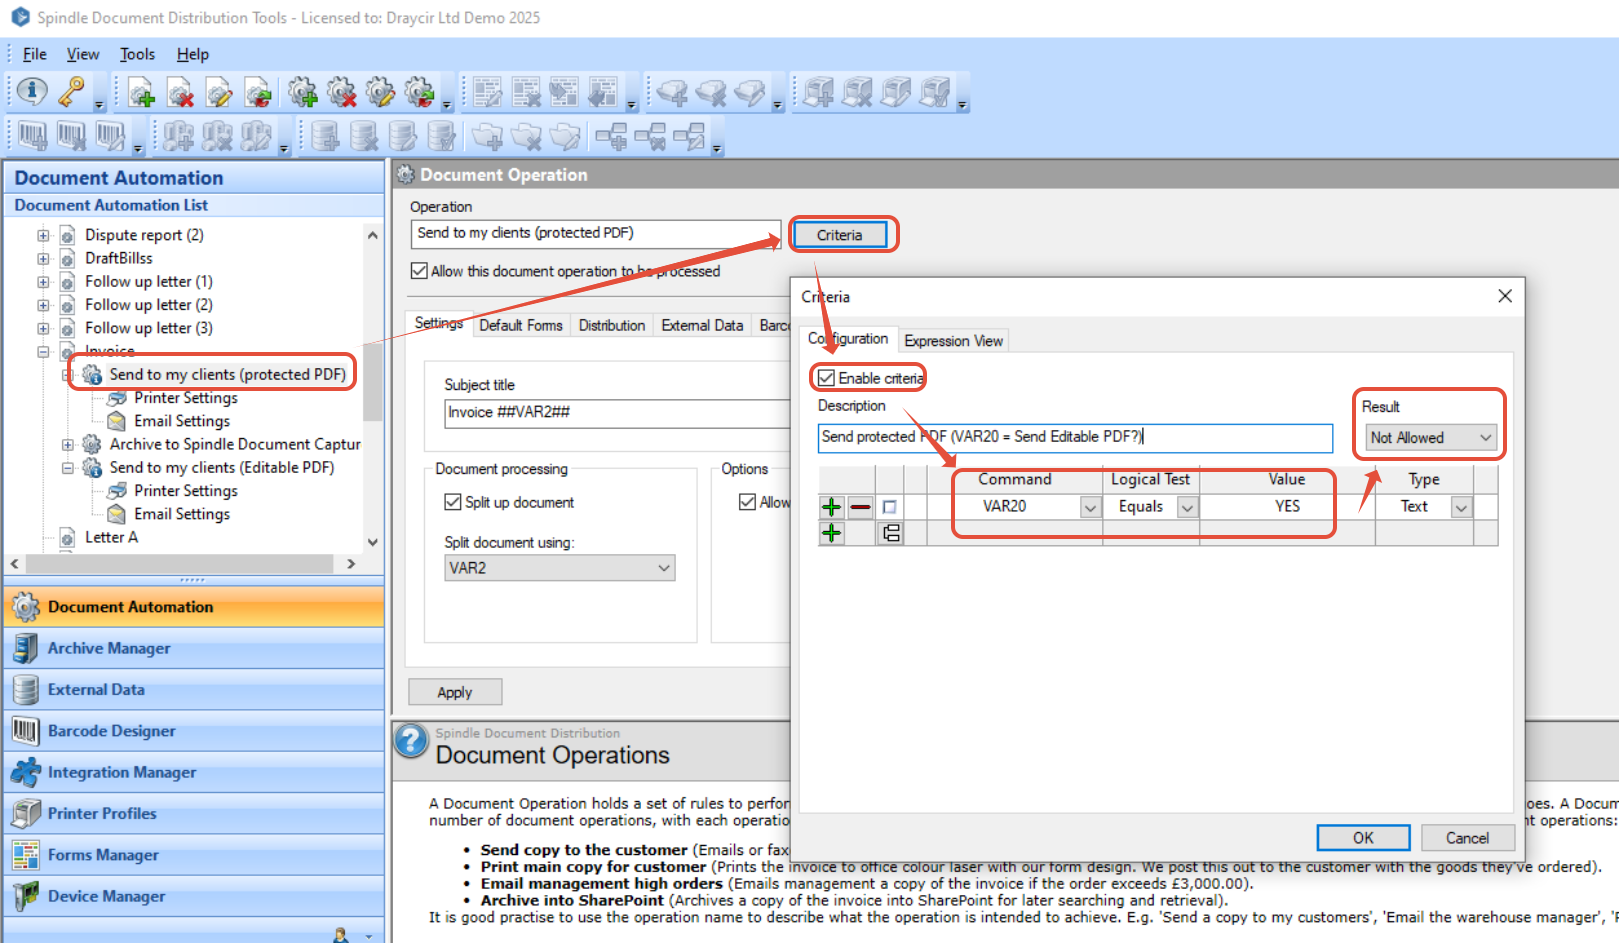The image size is (1619, 943).
Task: Open Document Automation in the sidebar
Action: (x=194, y=607)
